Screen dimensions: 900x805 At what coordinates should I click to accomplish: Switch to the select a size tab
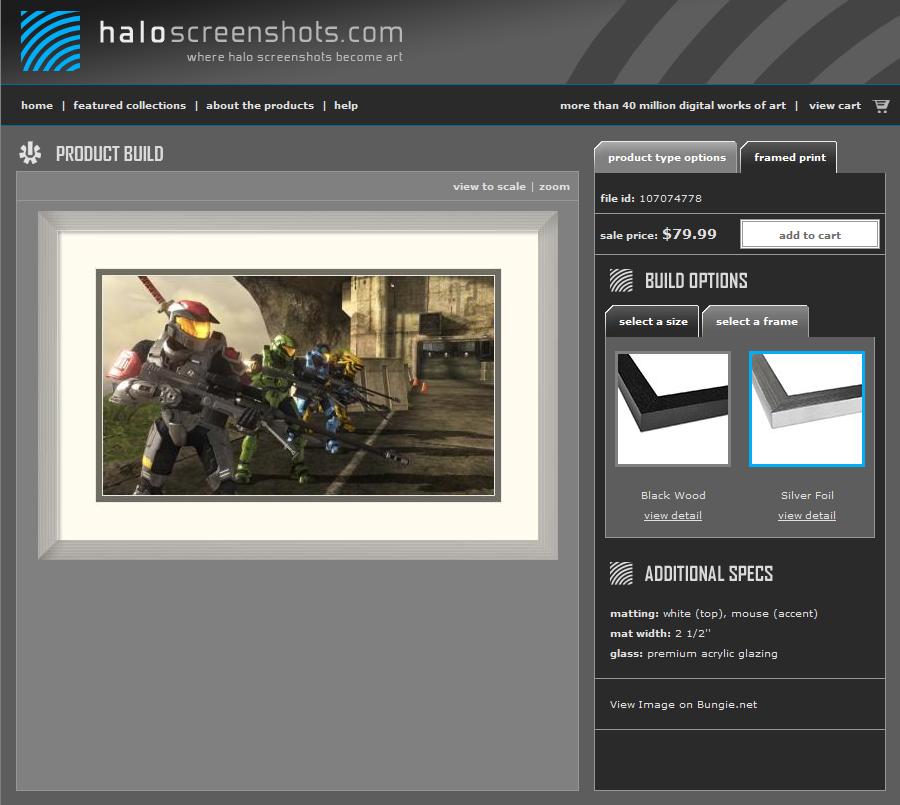click(653, 322)
